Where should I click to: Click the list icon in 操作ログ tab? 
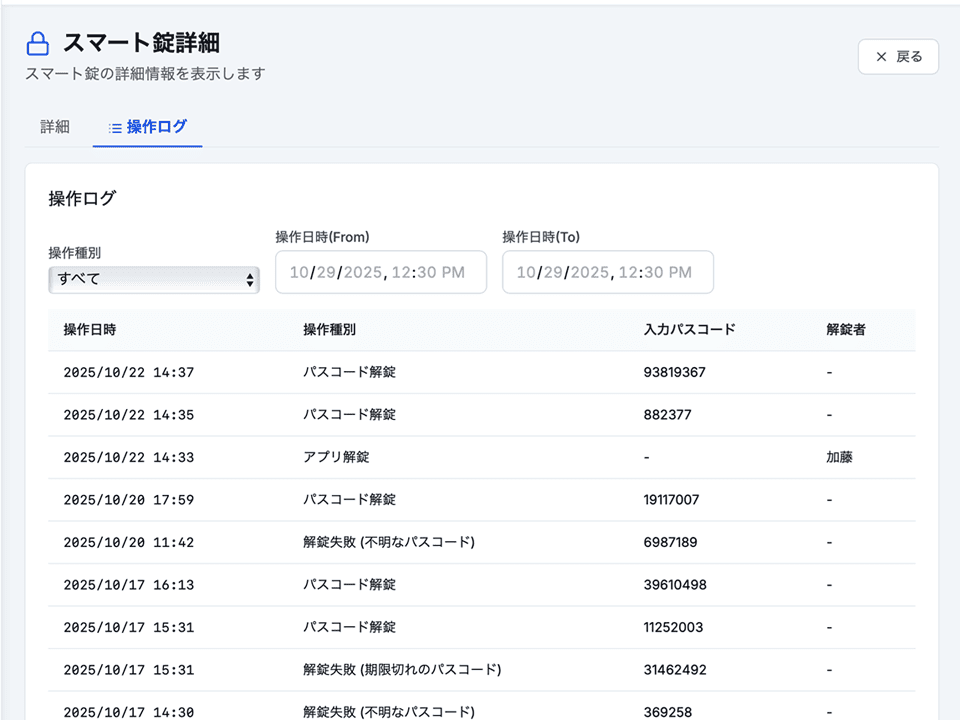(x=115, y=128)
